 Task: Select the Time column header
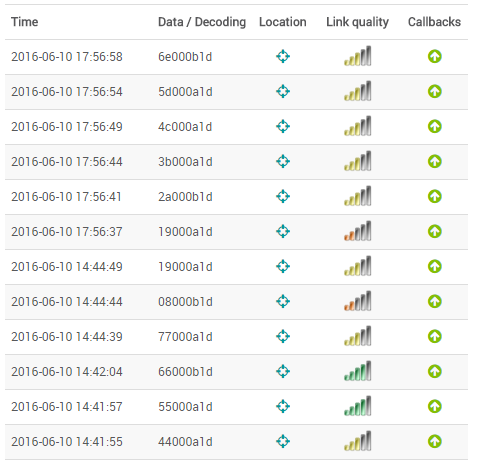pos(25,22)
